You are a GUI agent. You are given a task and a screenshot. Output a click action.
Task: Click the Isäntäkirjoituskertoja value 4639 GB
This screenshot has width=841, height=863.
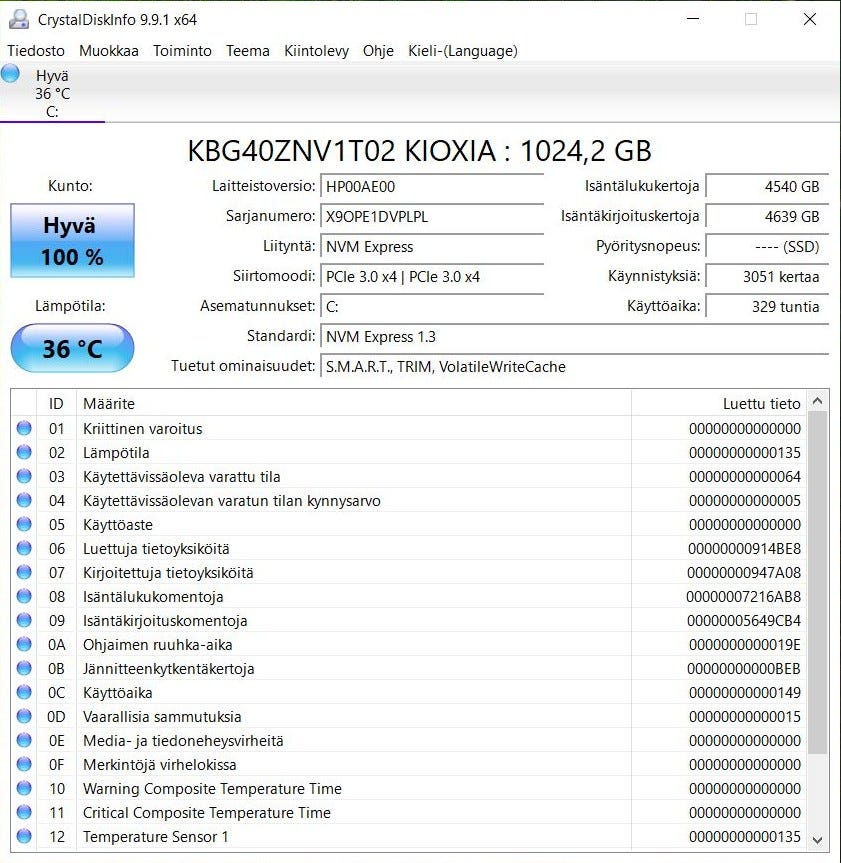[x=767, y=216]
